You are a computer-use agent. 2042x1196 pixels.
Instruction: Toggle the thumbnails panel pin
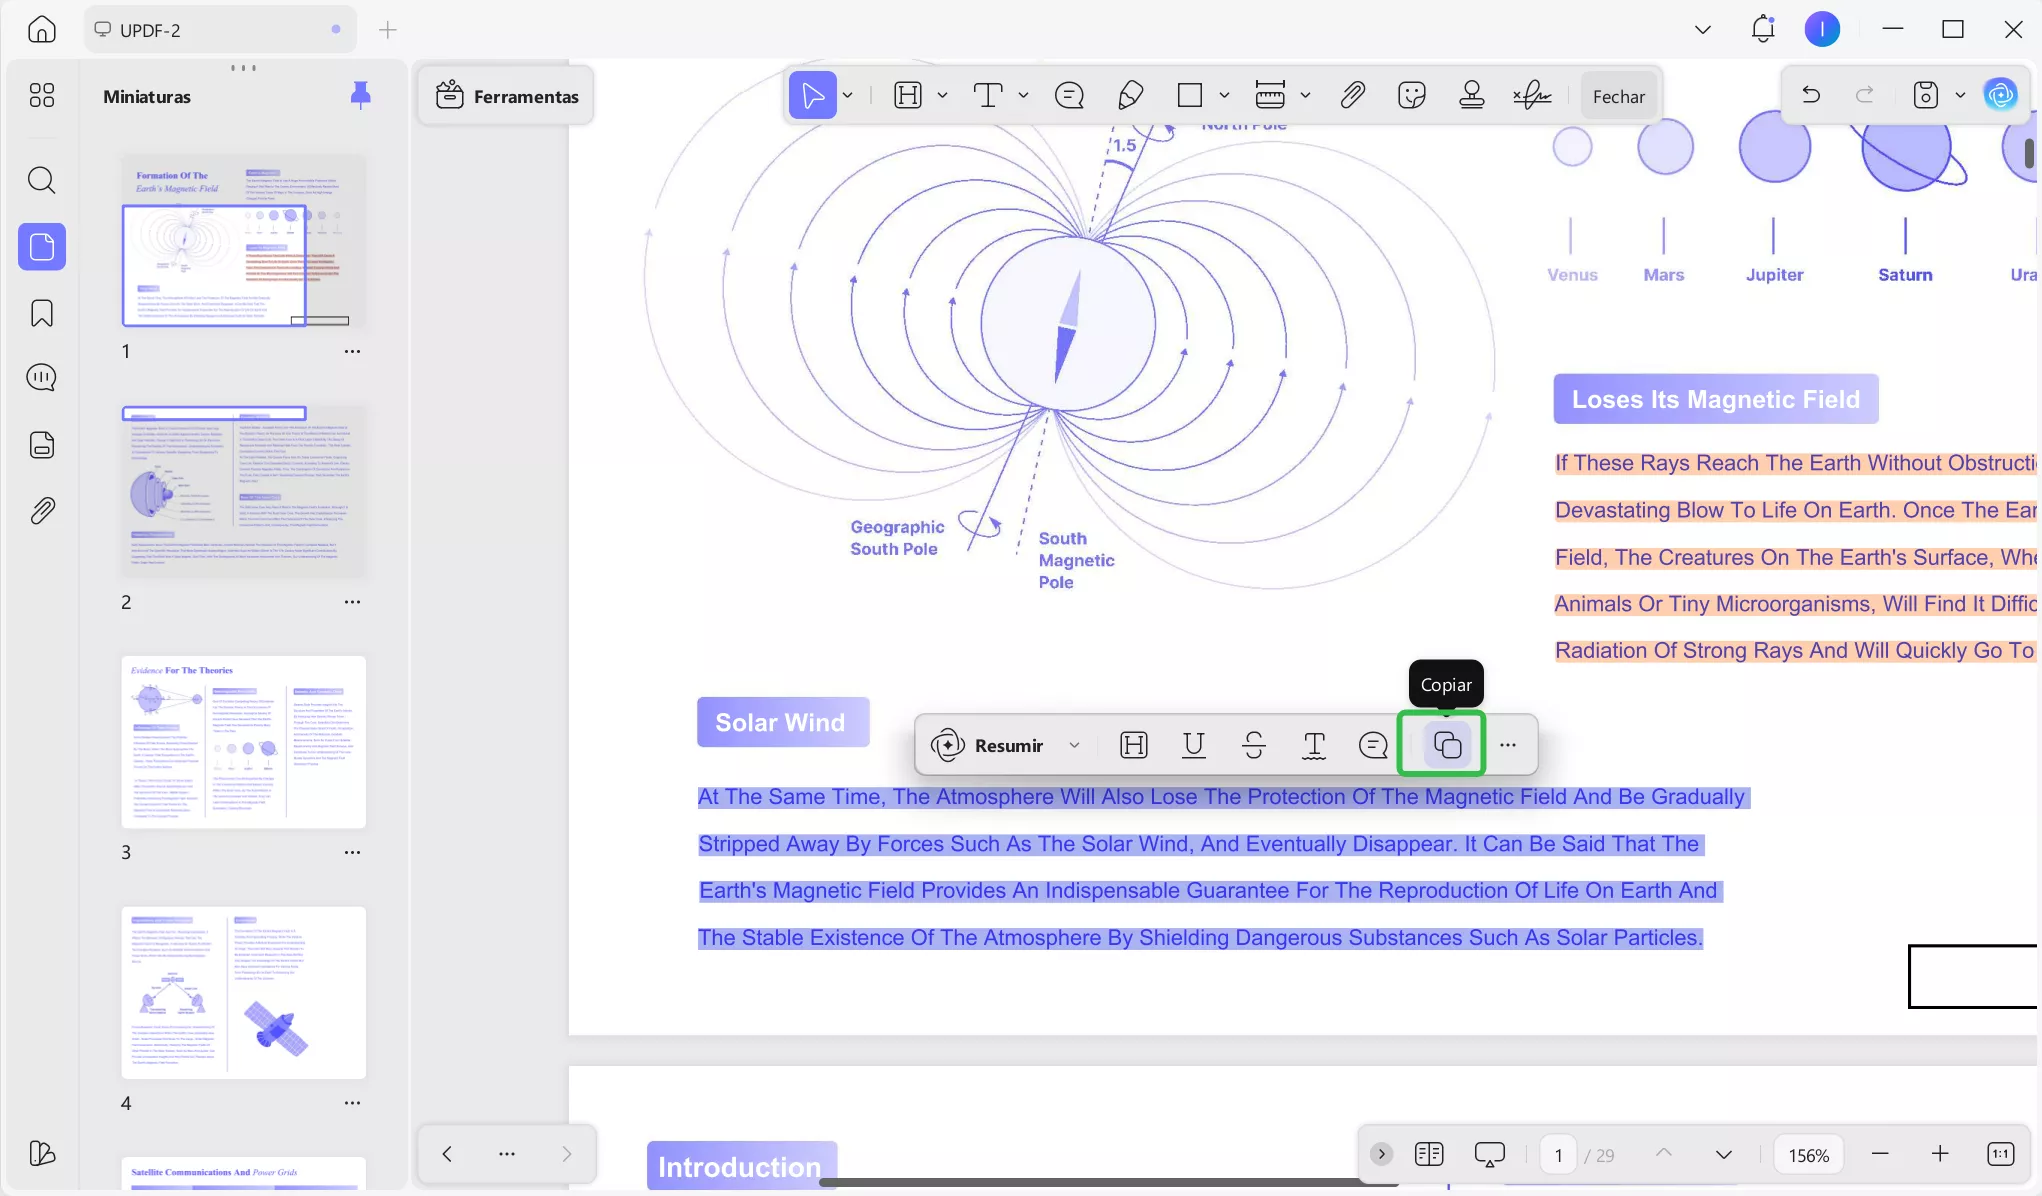(x=360, y=96)
